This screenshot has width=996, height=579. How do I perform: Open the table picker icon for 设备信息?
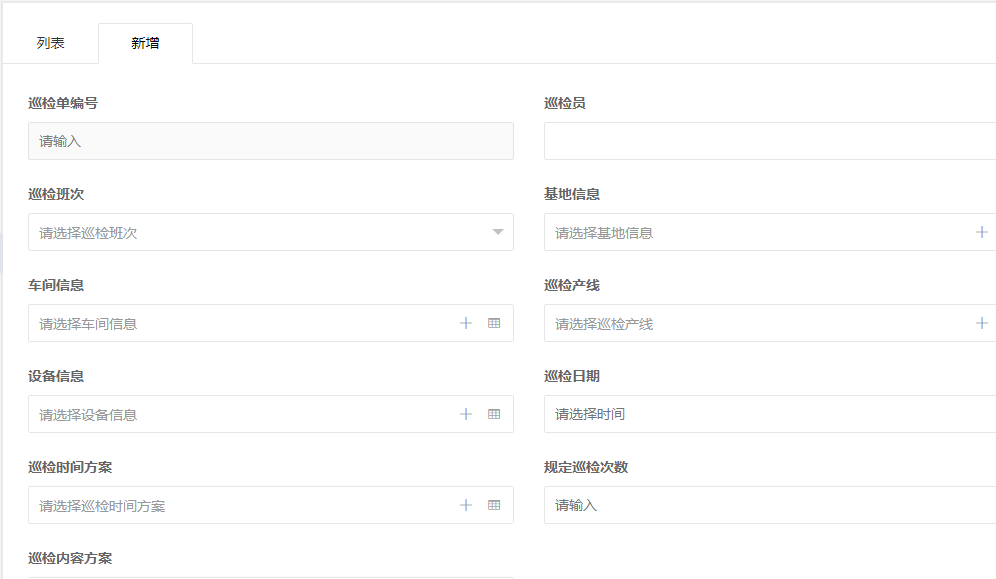[x=494, y=413]
